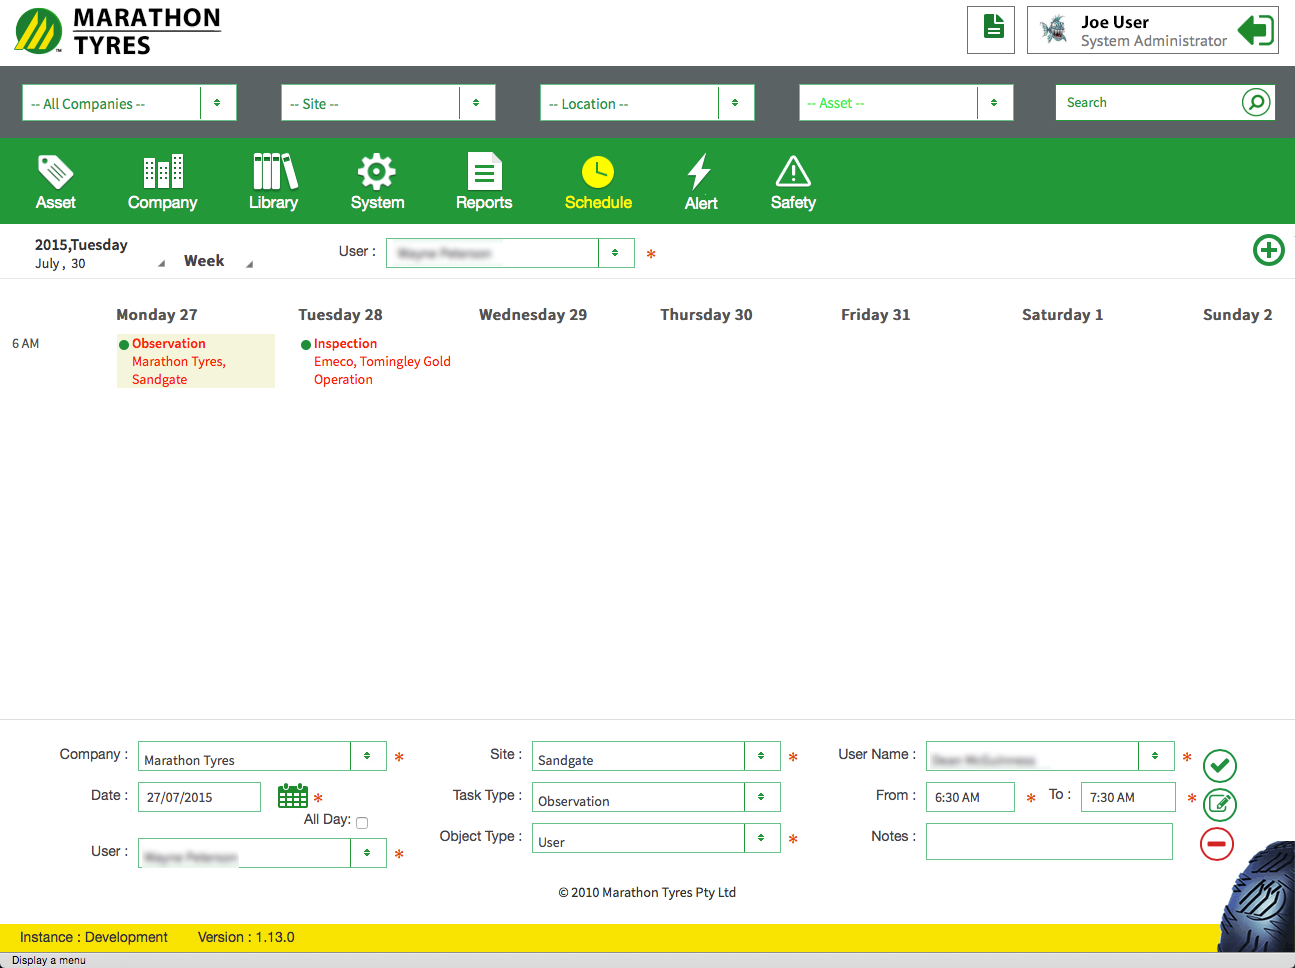Open the date picker calendar icon
This screenshot has width=1295, height=968.
(x=293, y=796)
